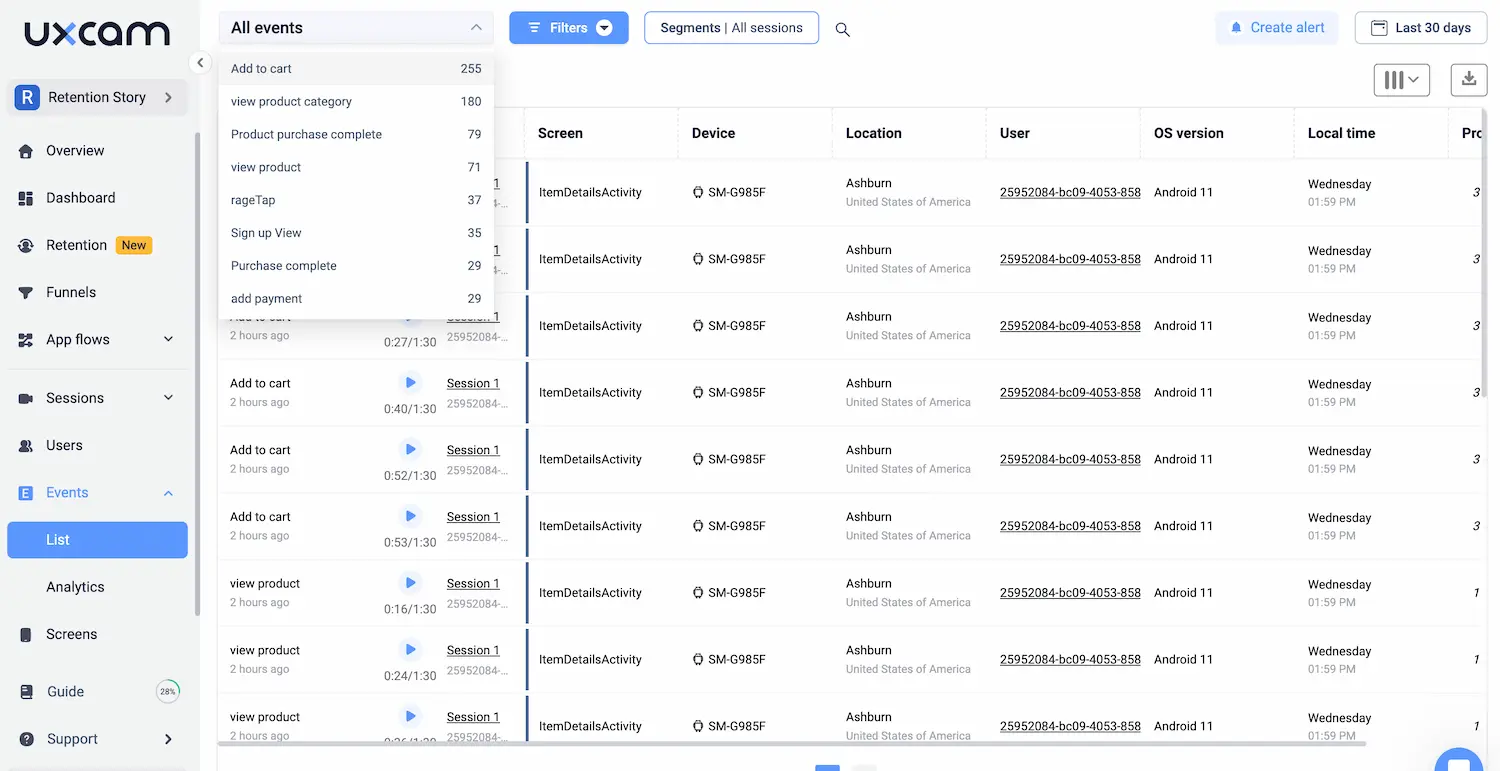
Task: Open the Segments All sessions selector
Action: click(732, 28)
